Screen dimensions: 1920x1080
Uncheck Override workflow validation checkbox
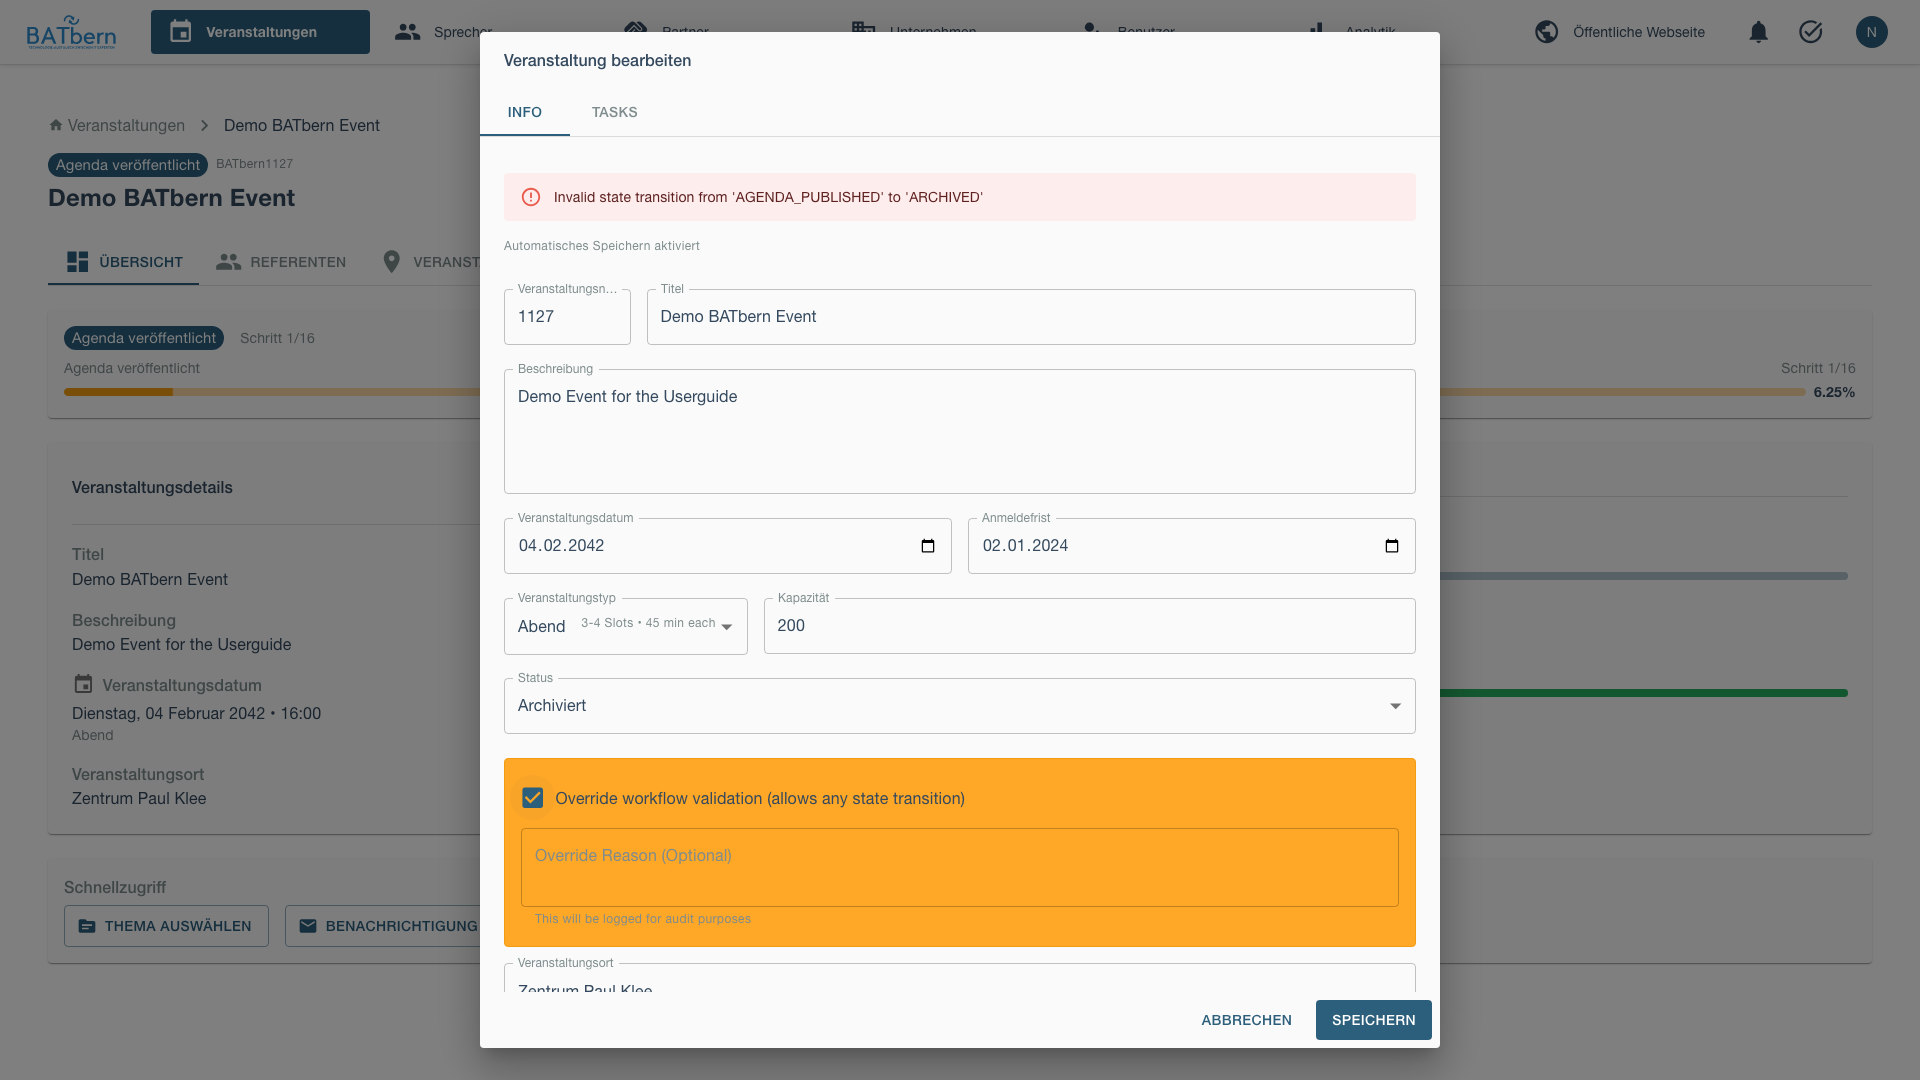pos(533,798)
